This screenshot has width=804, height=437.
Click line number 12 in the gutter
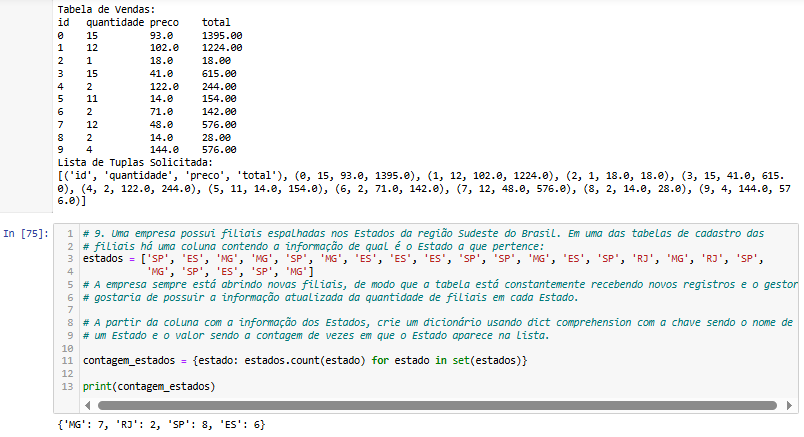click(67, 373)
